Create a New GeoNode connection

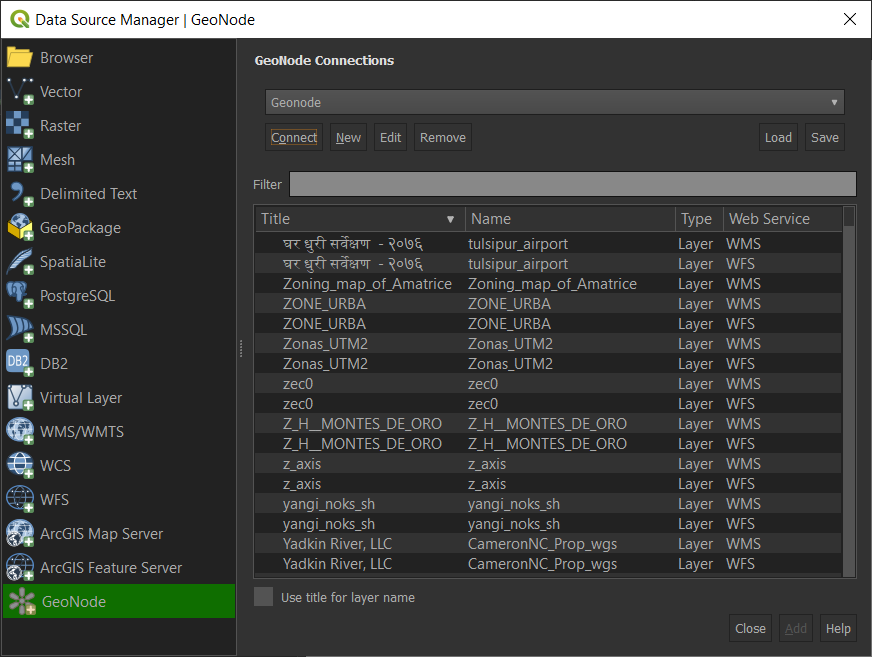click(347, 136)
